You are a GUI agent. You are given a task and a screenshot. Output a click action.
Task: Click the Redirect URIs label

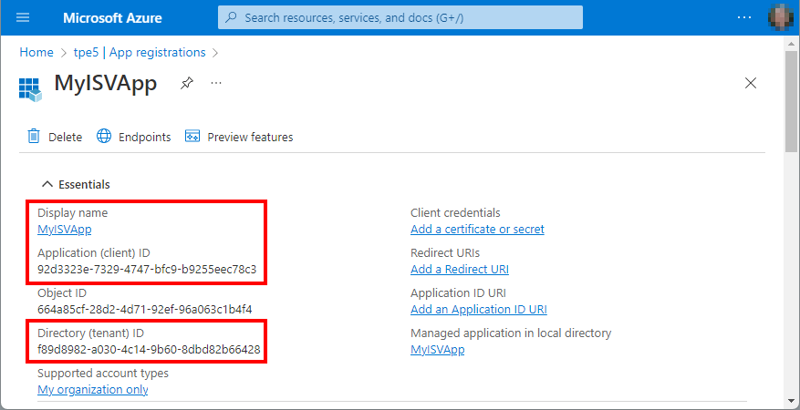pos(445,253)
